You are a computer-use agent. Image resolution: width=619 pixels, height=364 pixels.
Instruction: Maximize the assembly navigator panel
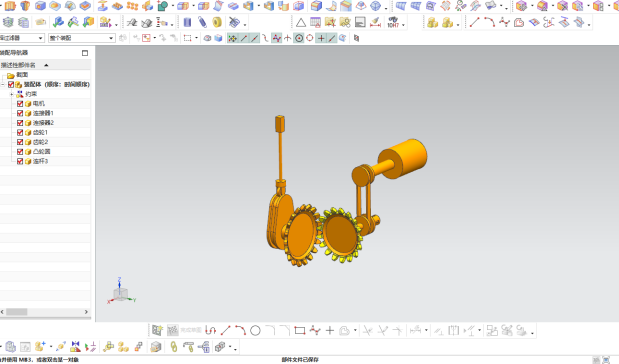(x=85, y=53)
